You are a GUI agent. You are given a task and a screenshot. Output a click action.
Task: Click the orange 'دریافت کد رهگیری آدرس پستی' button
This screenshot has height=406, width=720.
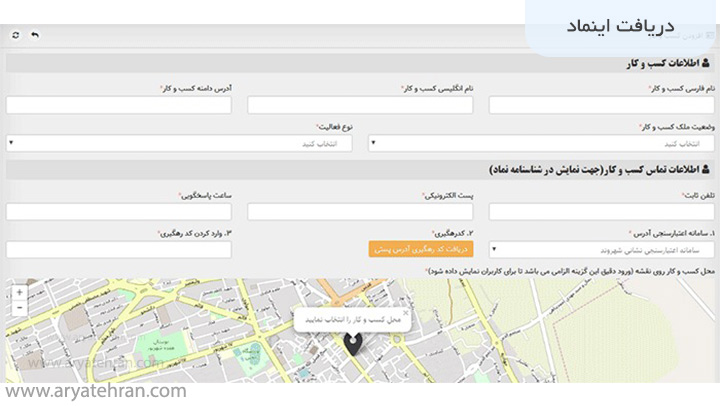421,249
